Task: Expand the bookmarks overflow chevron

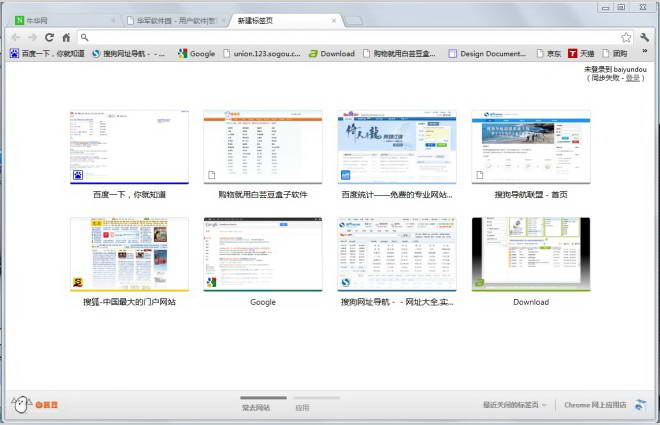Action: [644, 51]
